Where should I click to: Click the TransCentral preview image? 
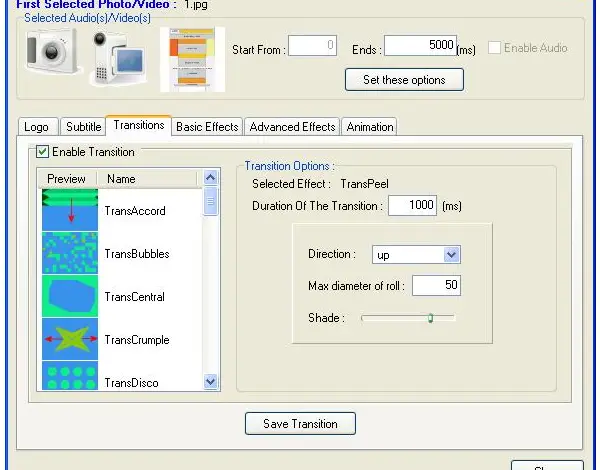(x=70, y=296)
